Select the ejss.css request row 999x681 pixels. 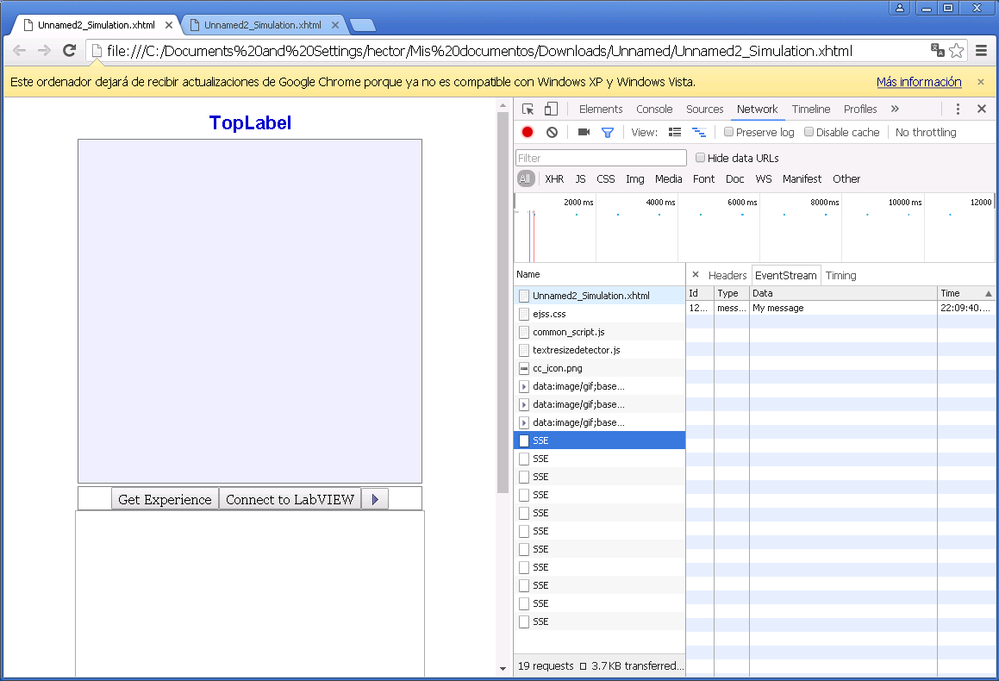tap(600, 313)
